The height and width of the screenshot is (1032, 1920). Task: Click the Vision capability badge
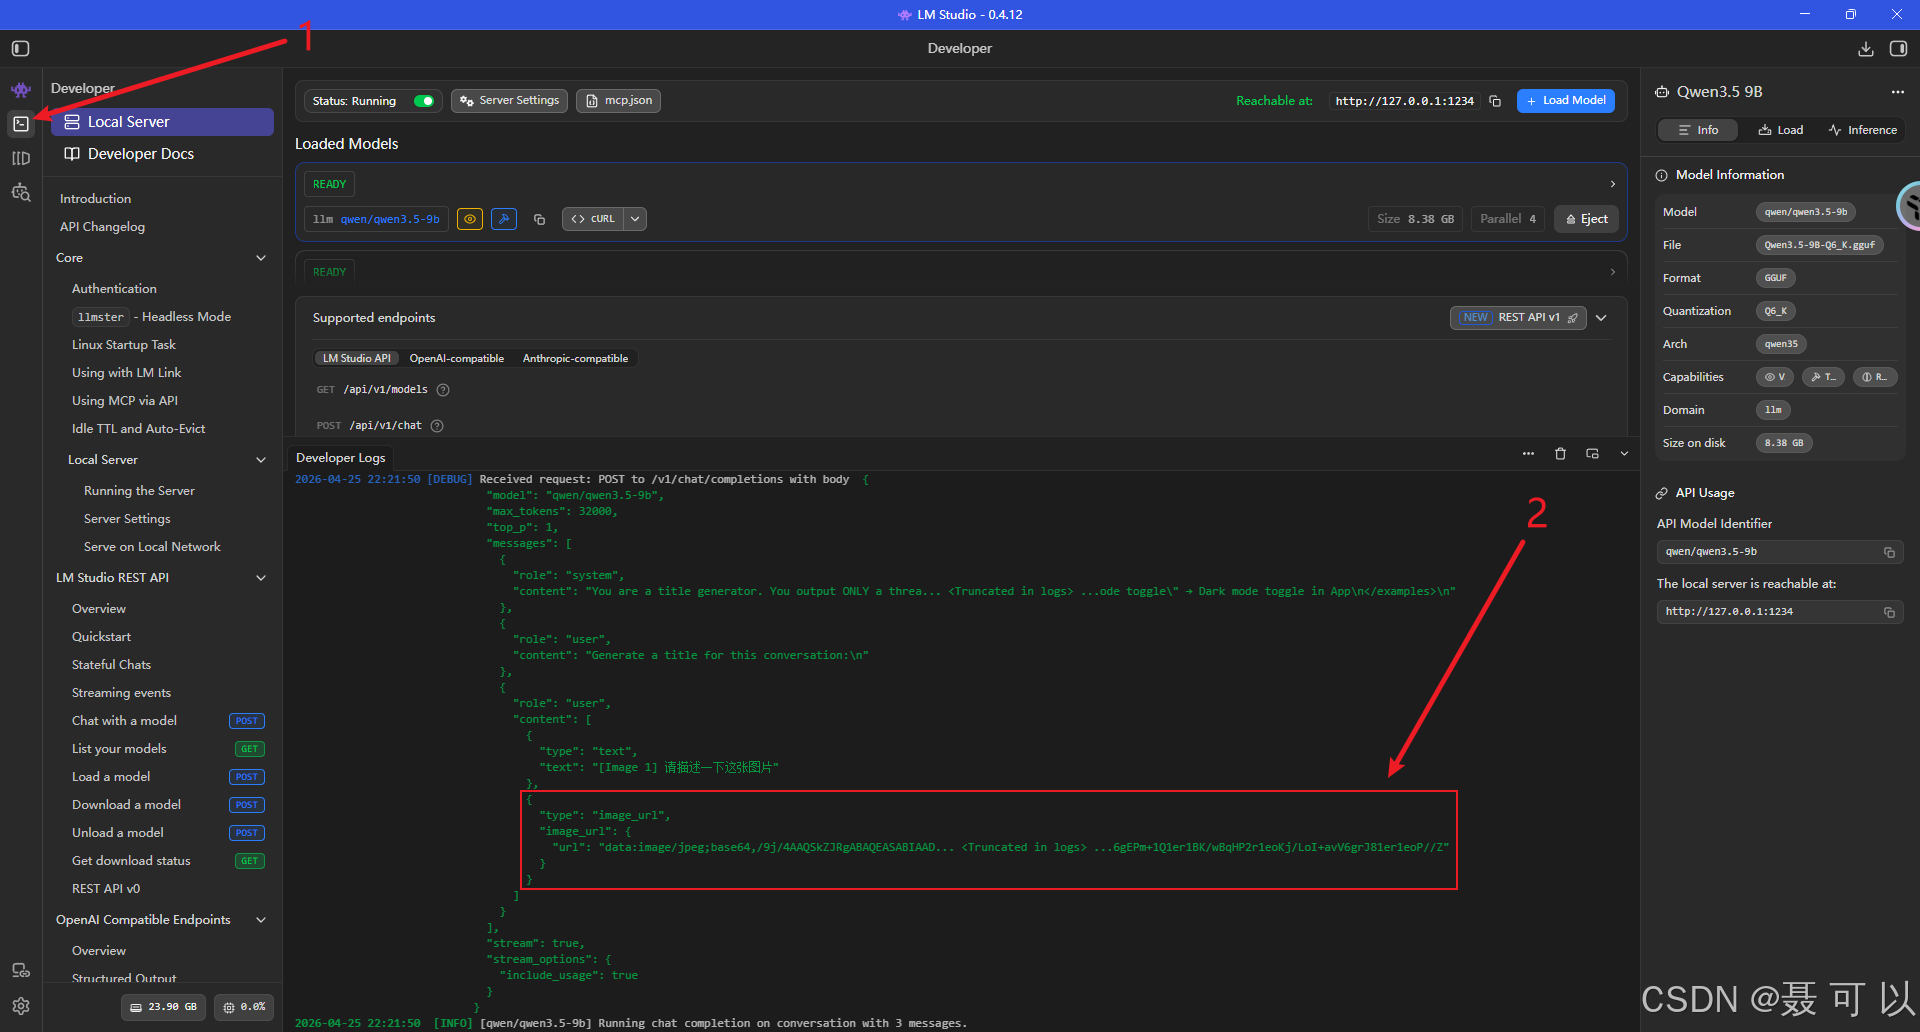(1775, 377)
